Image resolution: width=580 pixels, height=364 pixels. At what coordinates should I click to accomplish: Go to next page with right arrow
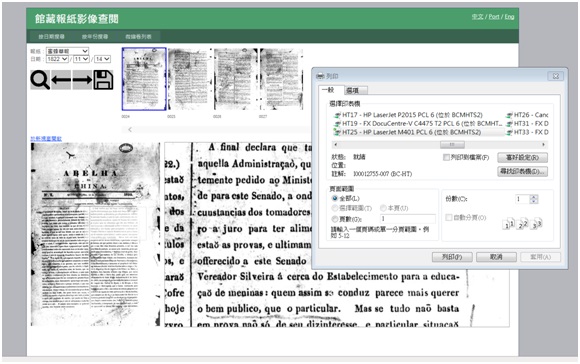click(x=82, y=80)
